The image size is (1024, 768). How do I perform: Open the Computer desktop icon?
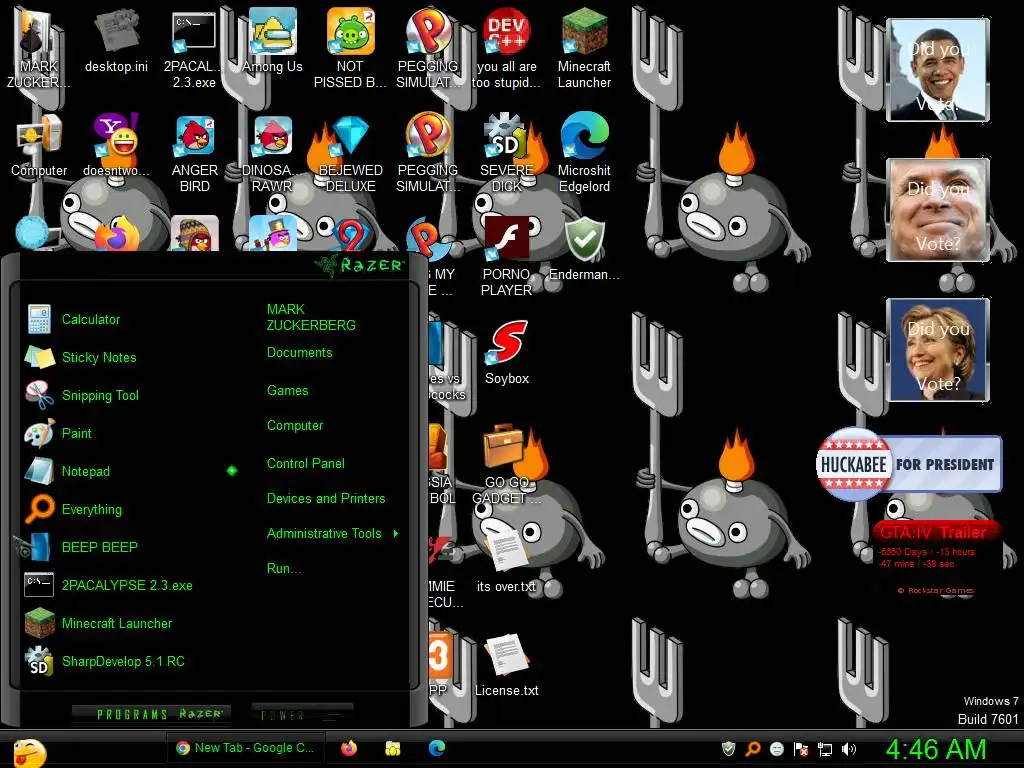[39, 145]
